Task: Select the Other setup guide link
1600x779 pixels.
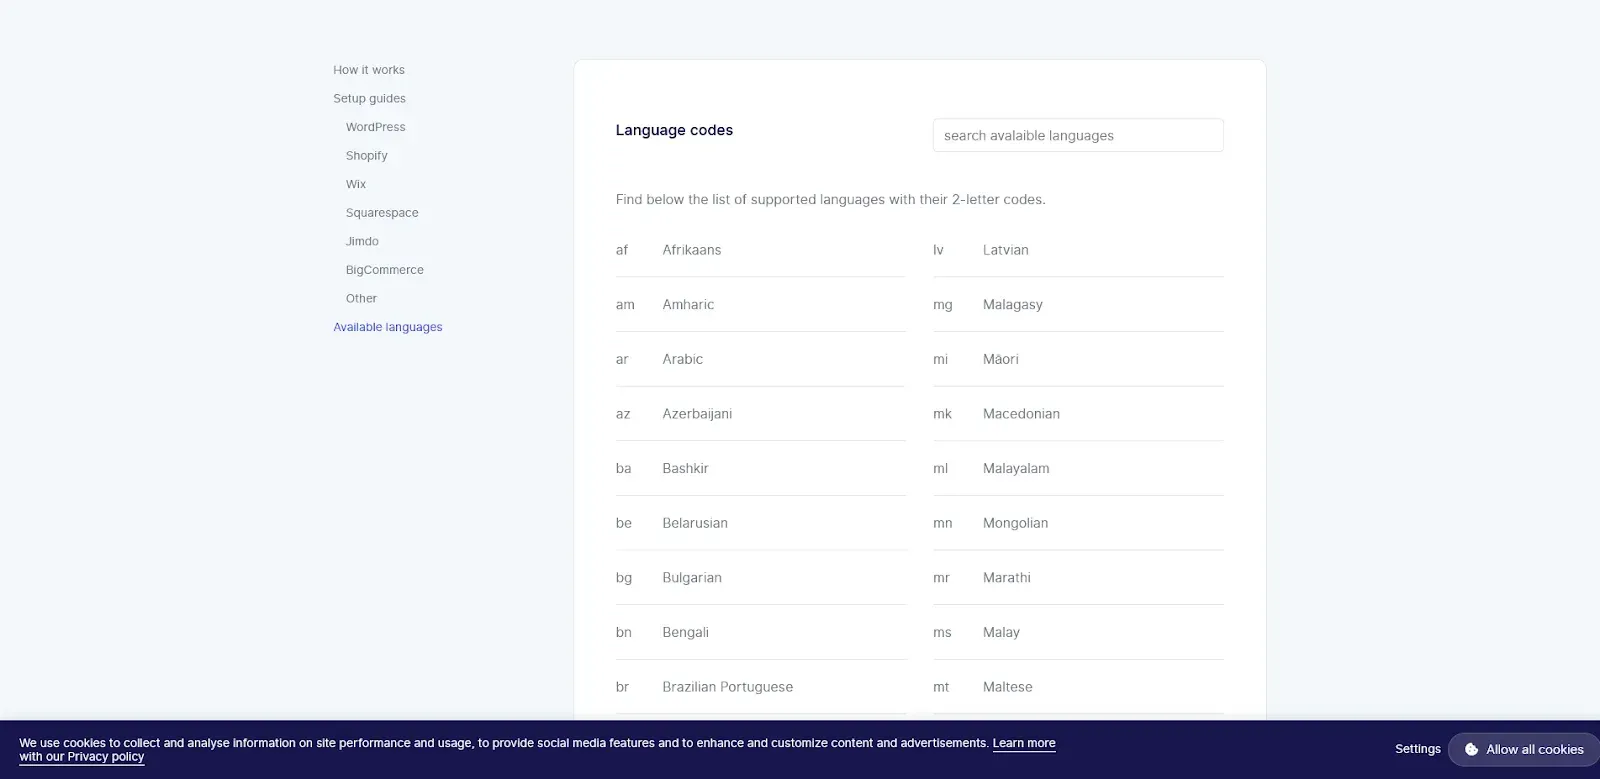Action: [x=361, y=298]
